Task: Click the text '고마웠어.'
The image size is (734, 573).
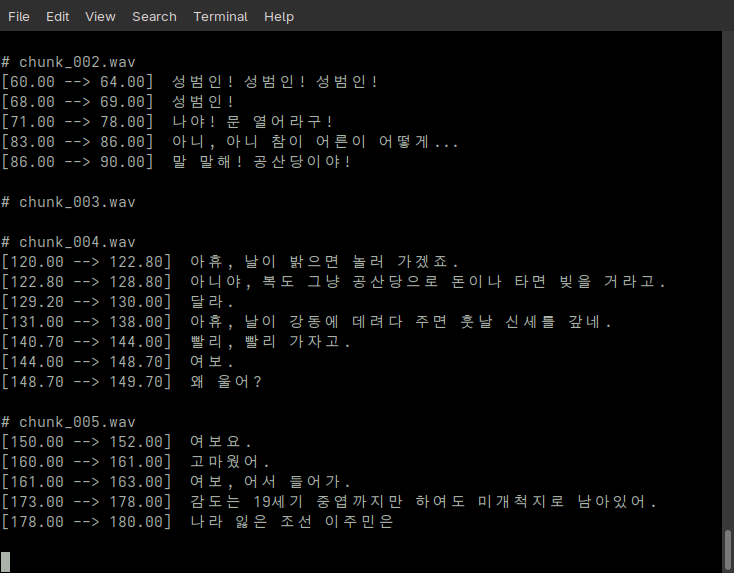Action: tap(230, 462)
